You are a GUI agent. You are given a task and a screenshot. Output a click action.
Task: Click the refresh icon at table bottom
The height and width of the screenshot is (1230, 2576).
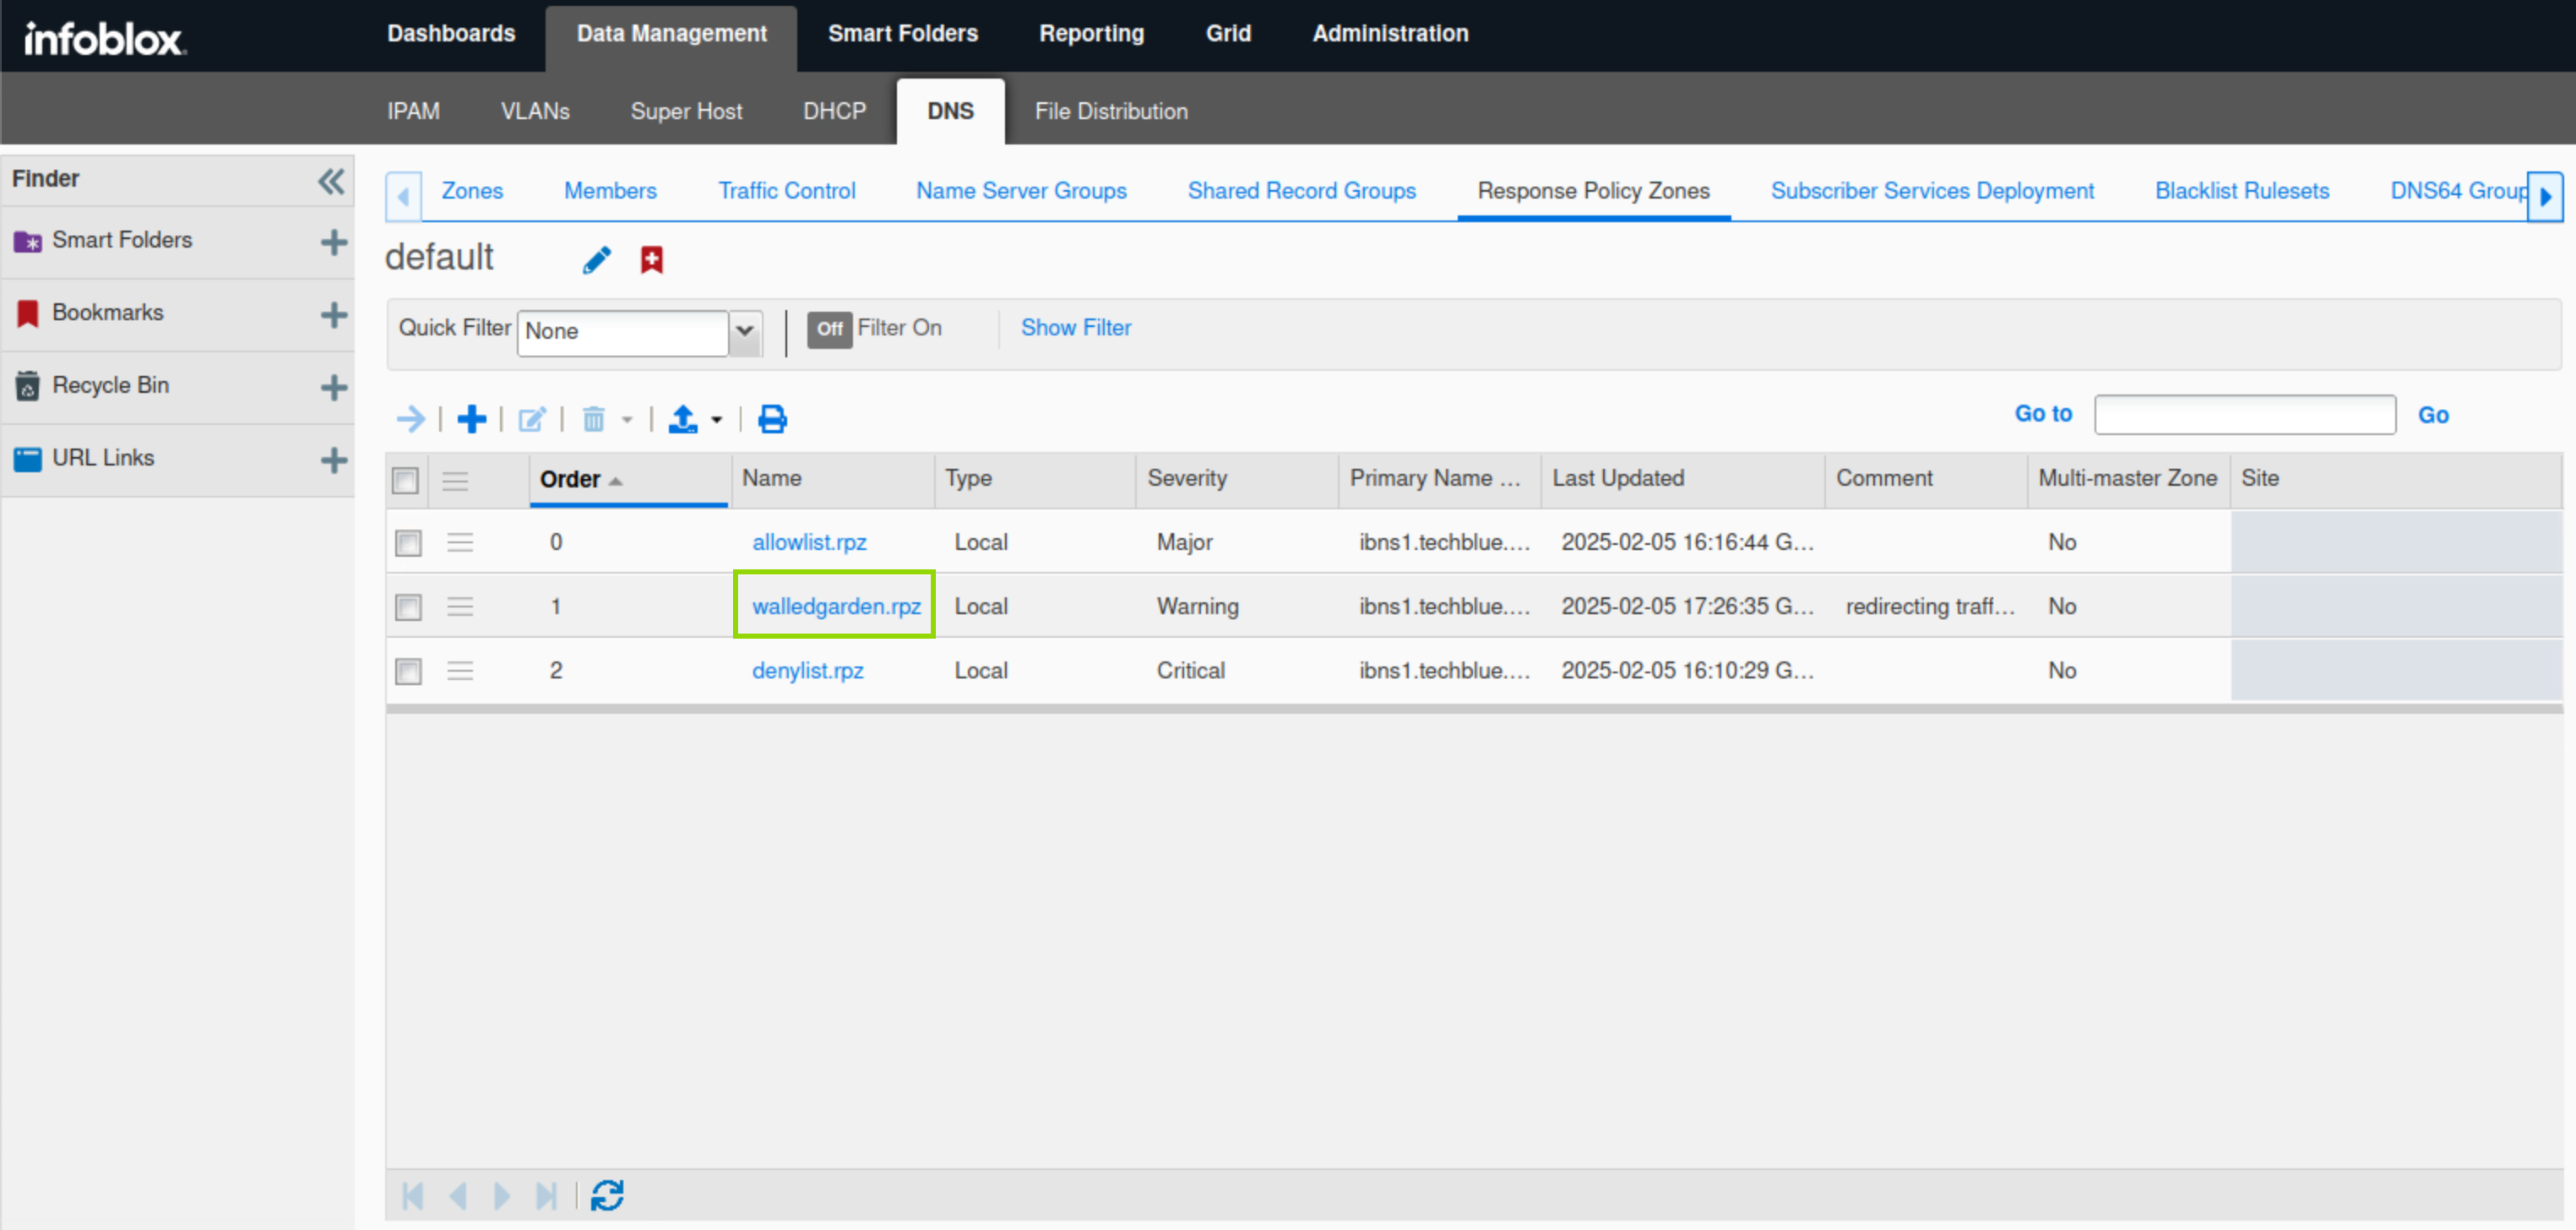coord(607,1195)
